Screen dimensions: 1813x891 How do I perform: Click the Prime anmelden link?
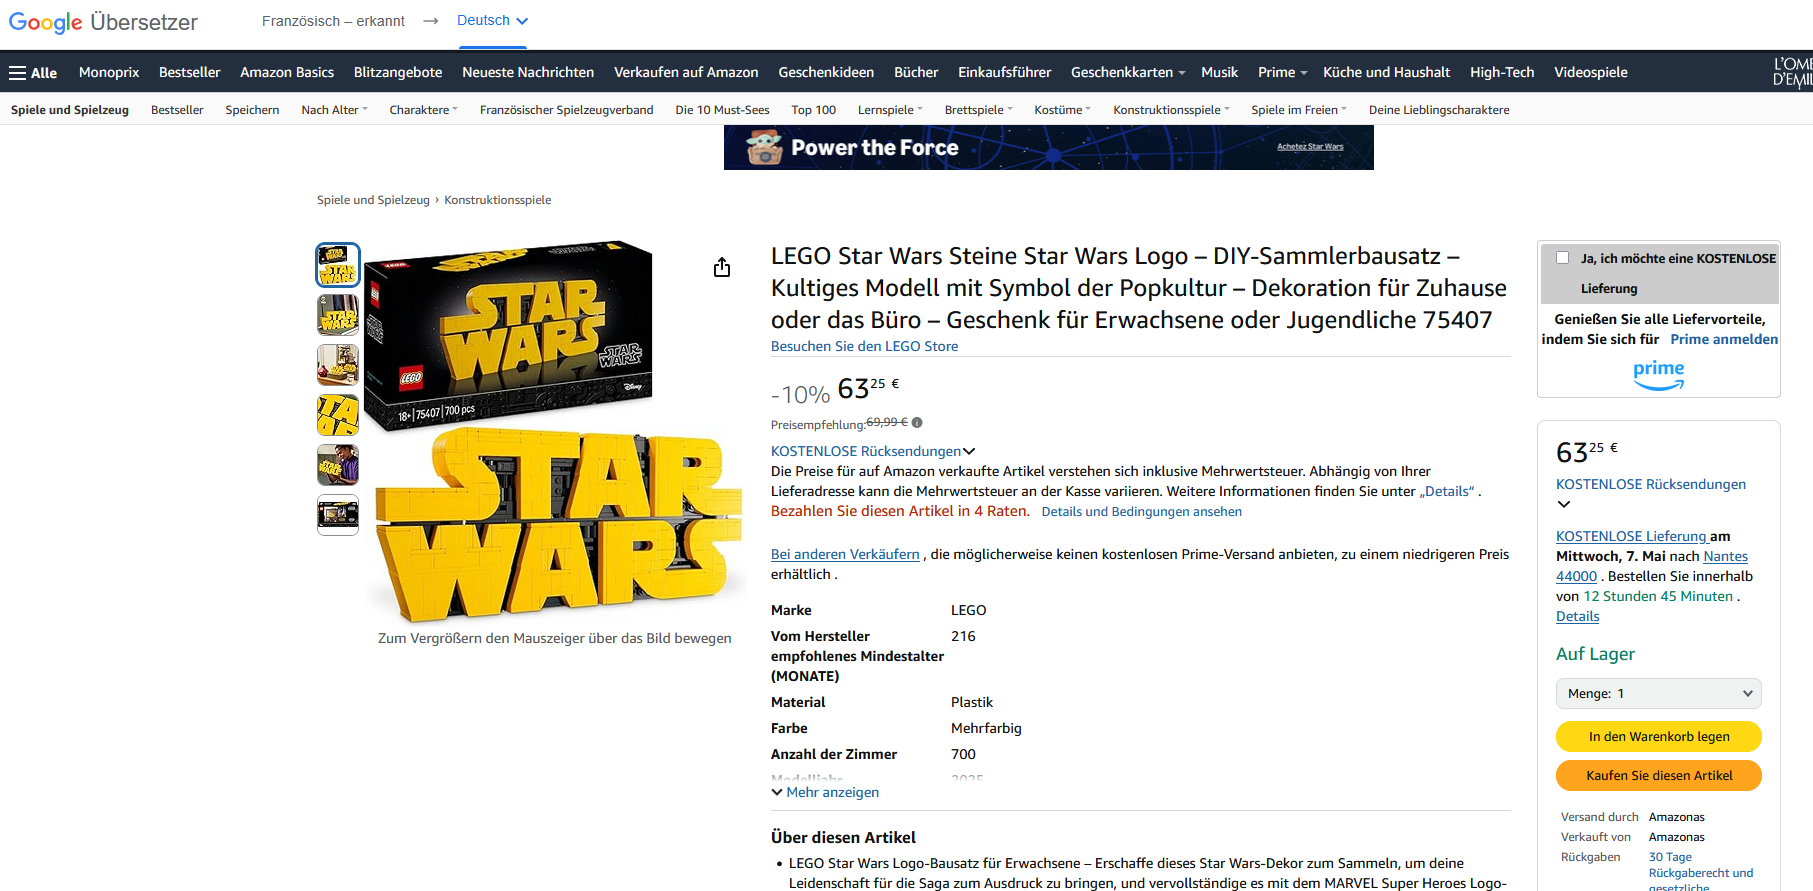(1724, 340)
